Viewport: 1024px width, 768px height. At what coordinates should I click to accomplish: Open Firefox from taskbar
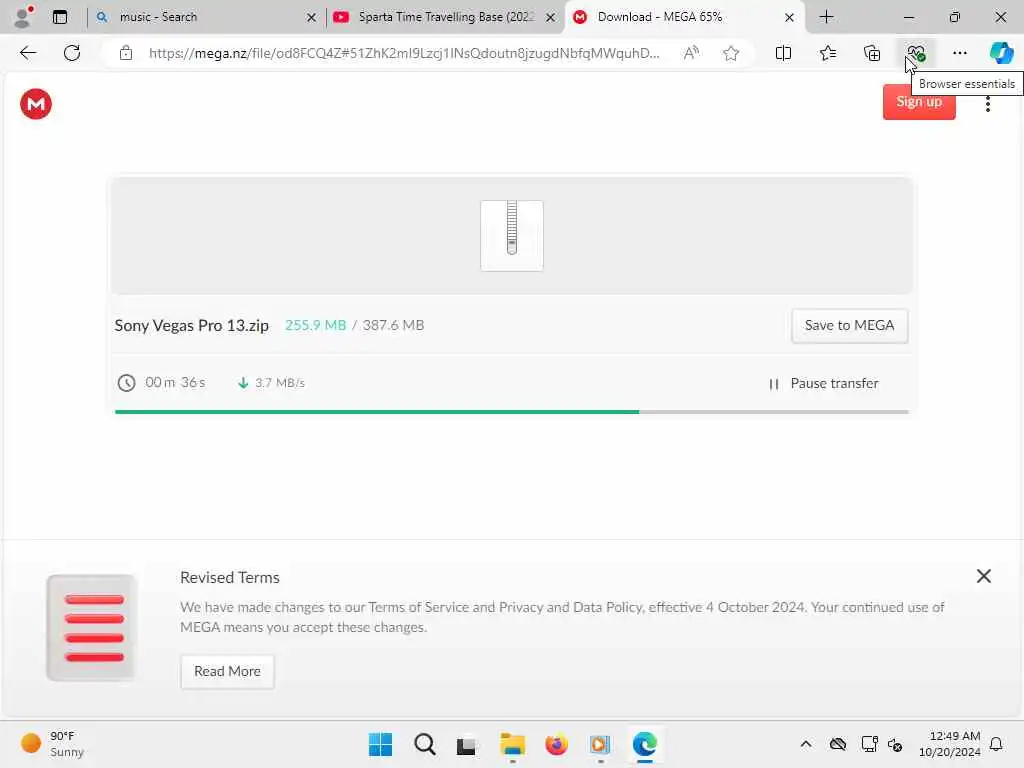point(556,744)
